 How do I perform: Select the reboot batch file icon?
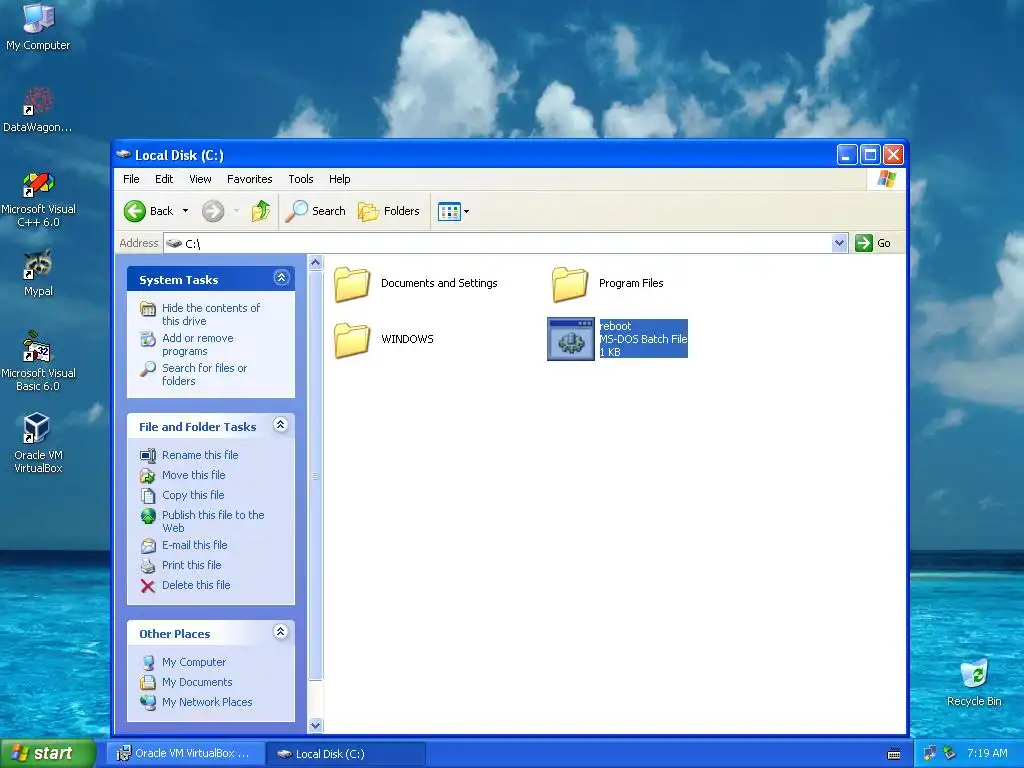click(x=571, y=339)
